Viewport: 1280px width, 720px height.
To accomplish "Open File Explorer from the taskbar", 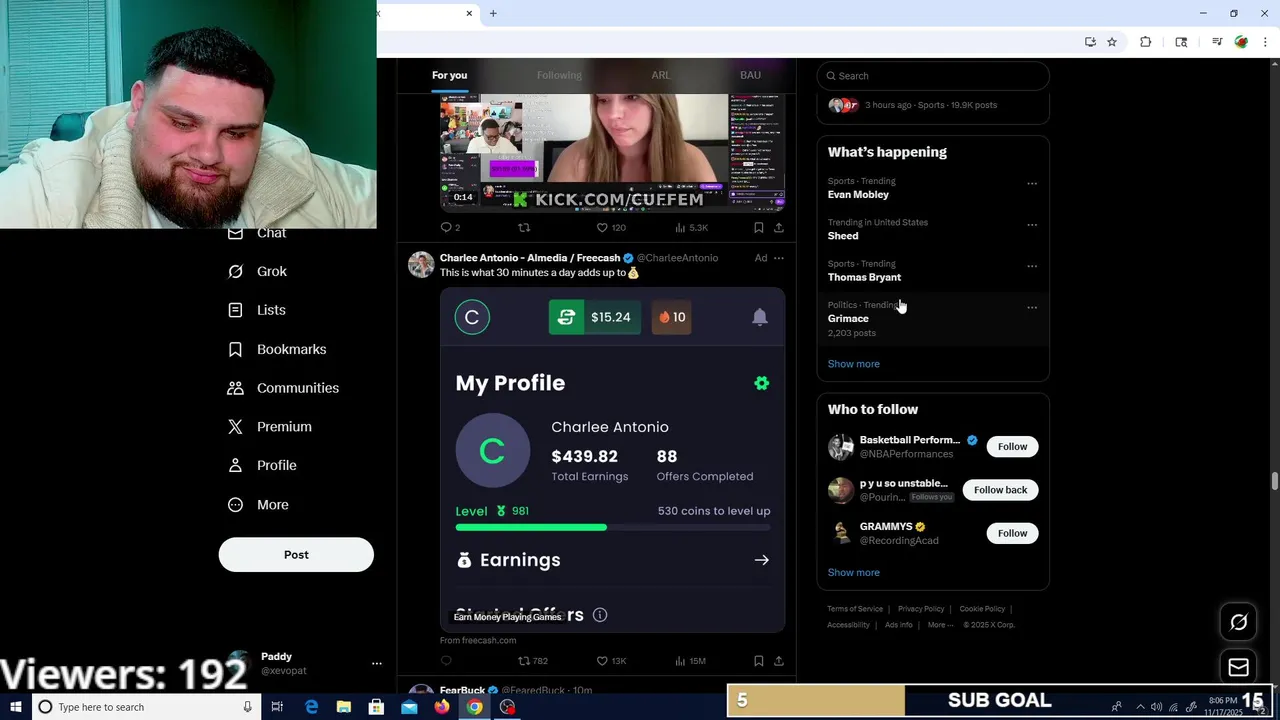I will point(344,707).
